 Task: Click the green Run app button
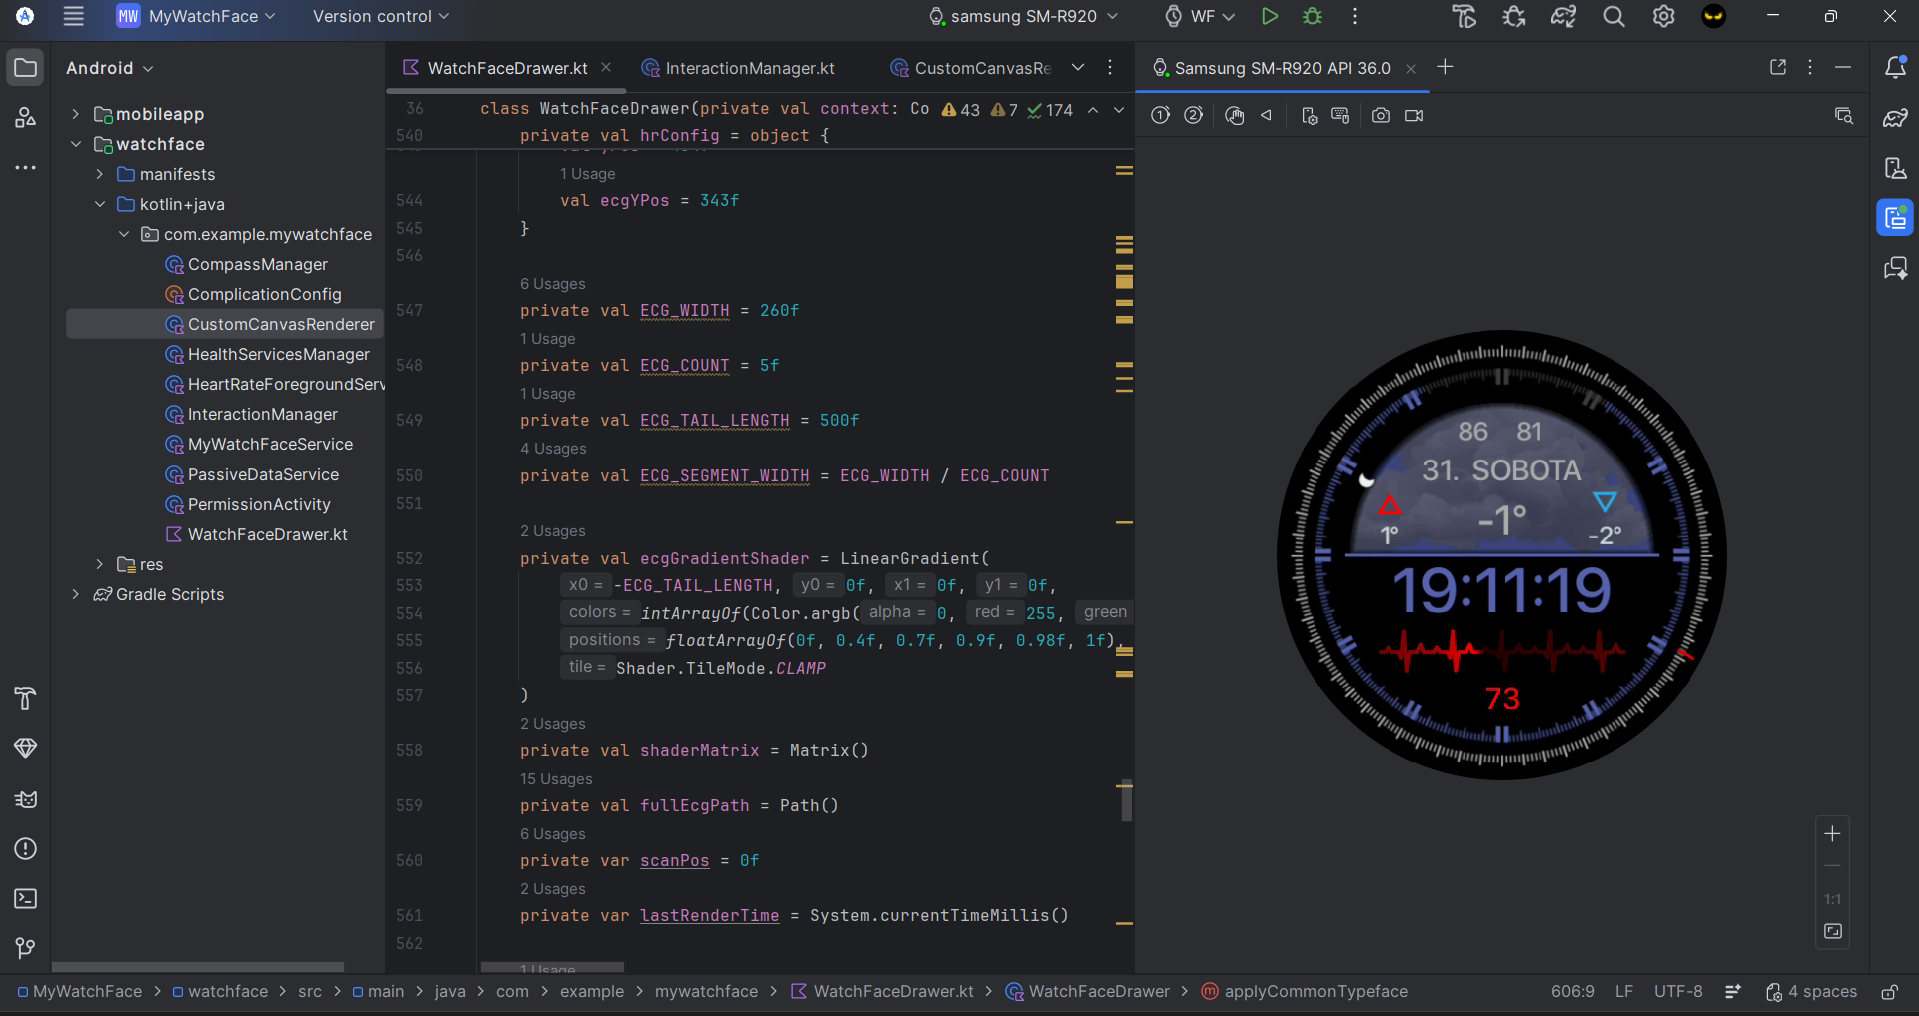click(1269, 16)
